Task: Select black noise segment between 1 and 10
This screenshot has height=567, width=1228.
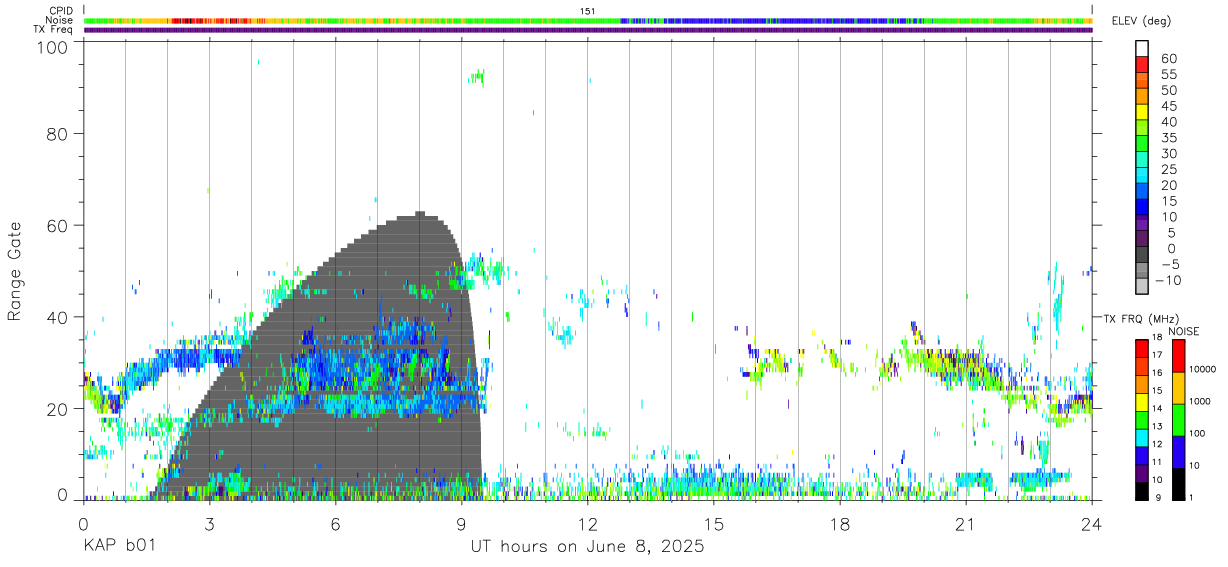Action: [x=1180, y=483]
